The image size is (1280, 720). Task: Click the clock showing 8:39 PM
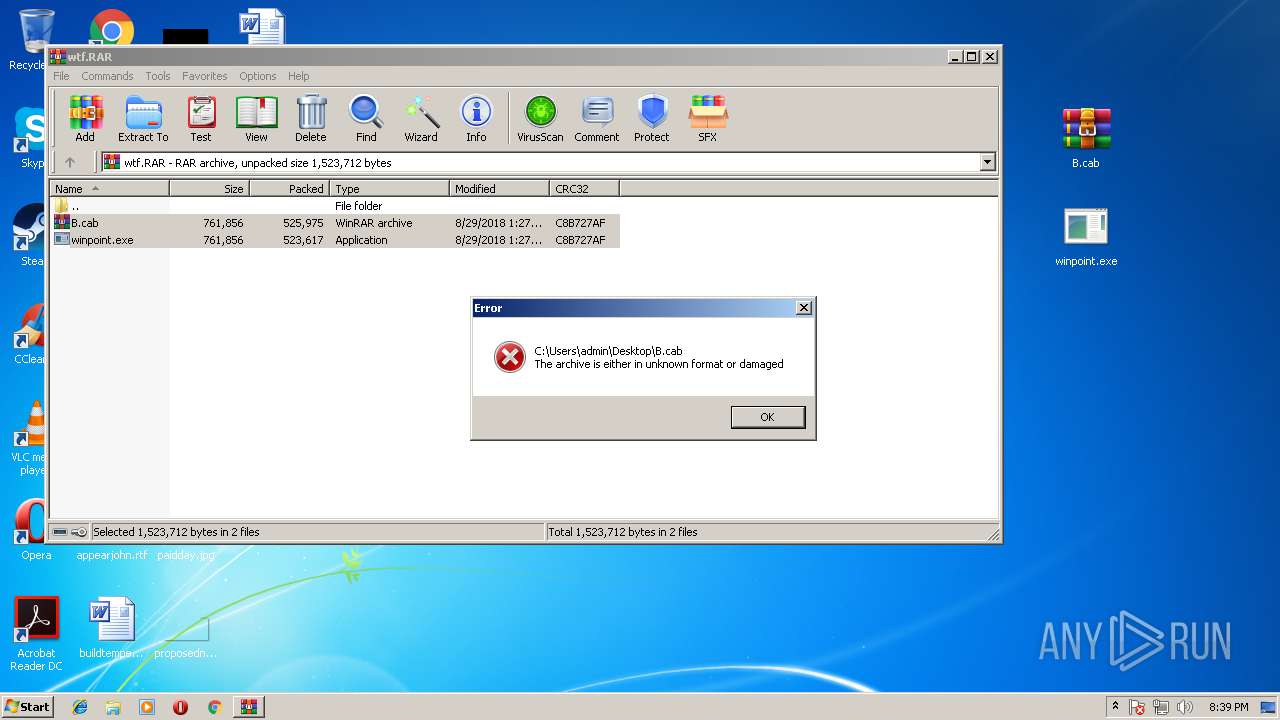(1228, 707)
